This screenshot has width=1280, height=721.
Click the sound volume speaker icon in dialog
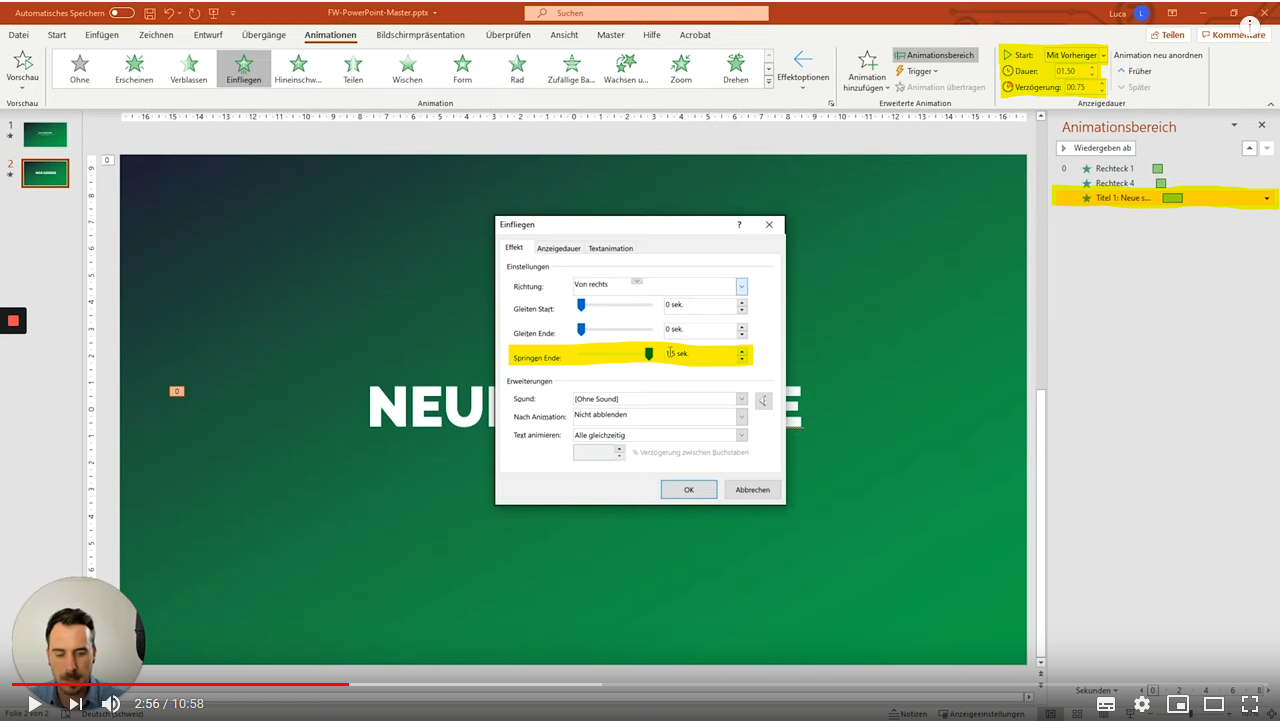(x=763, y=400)
